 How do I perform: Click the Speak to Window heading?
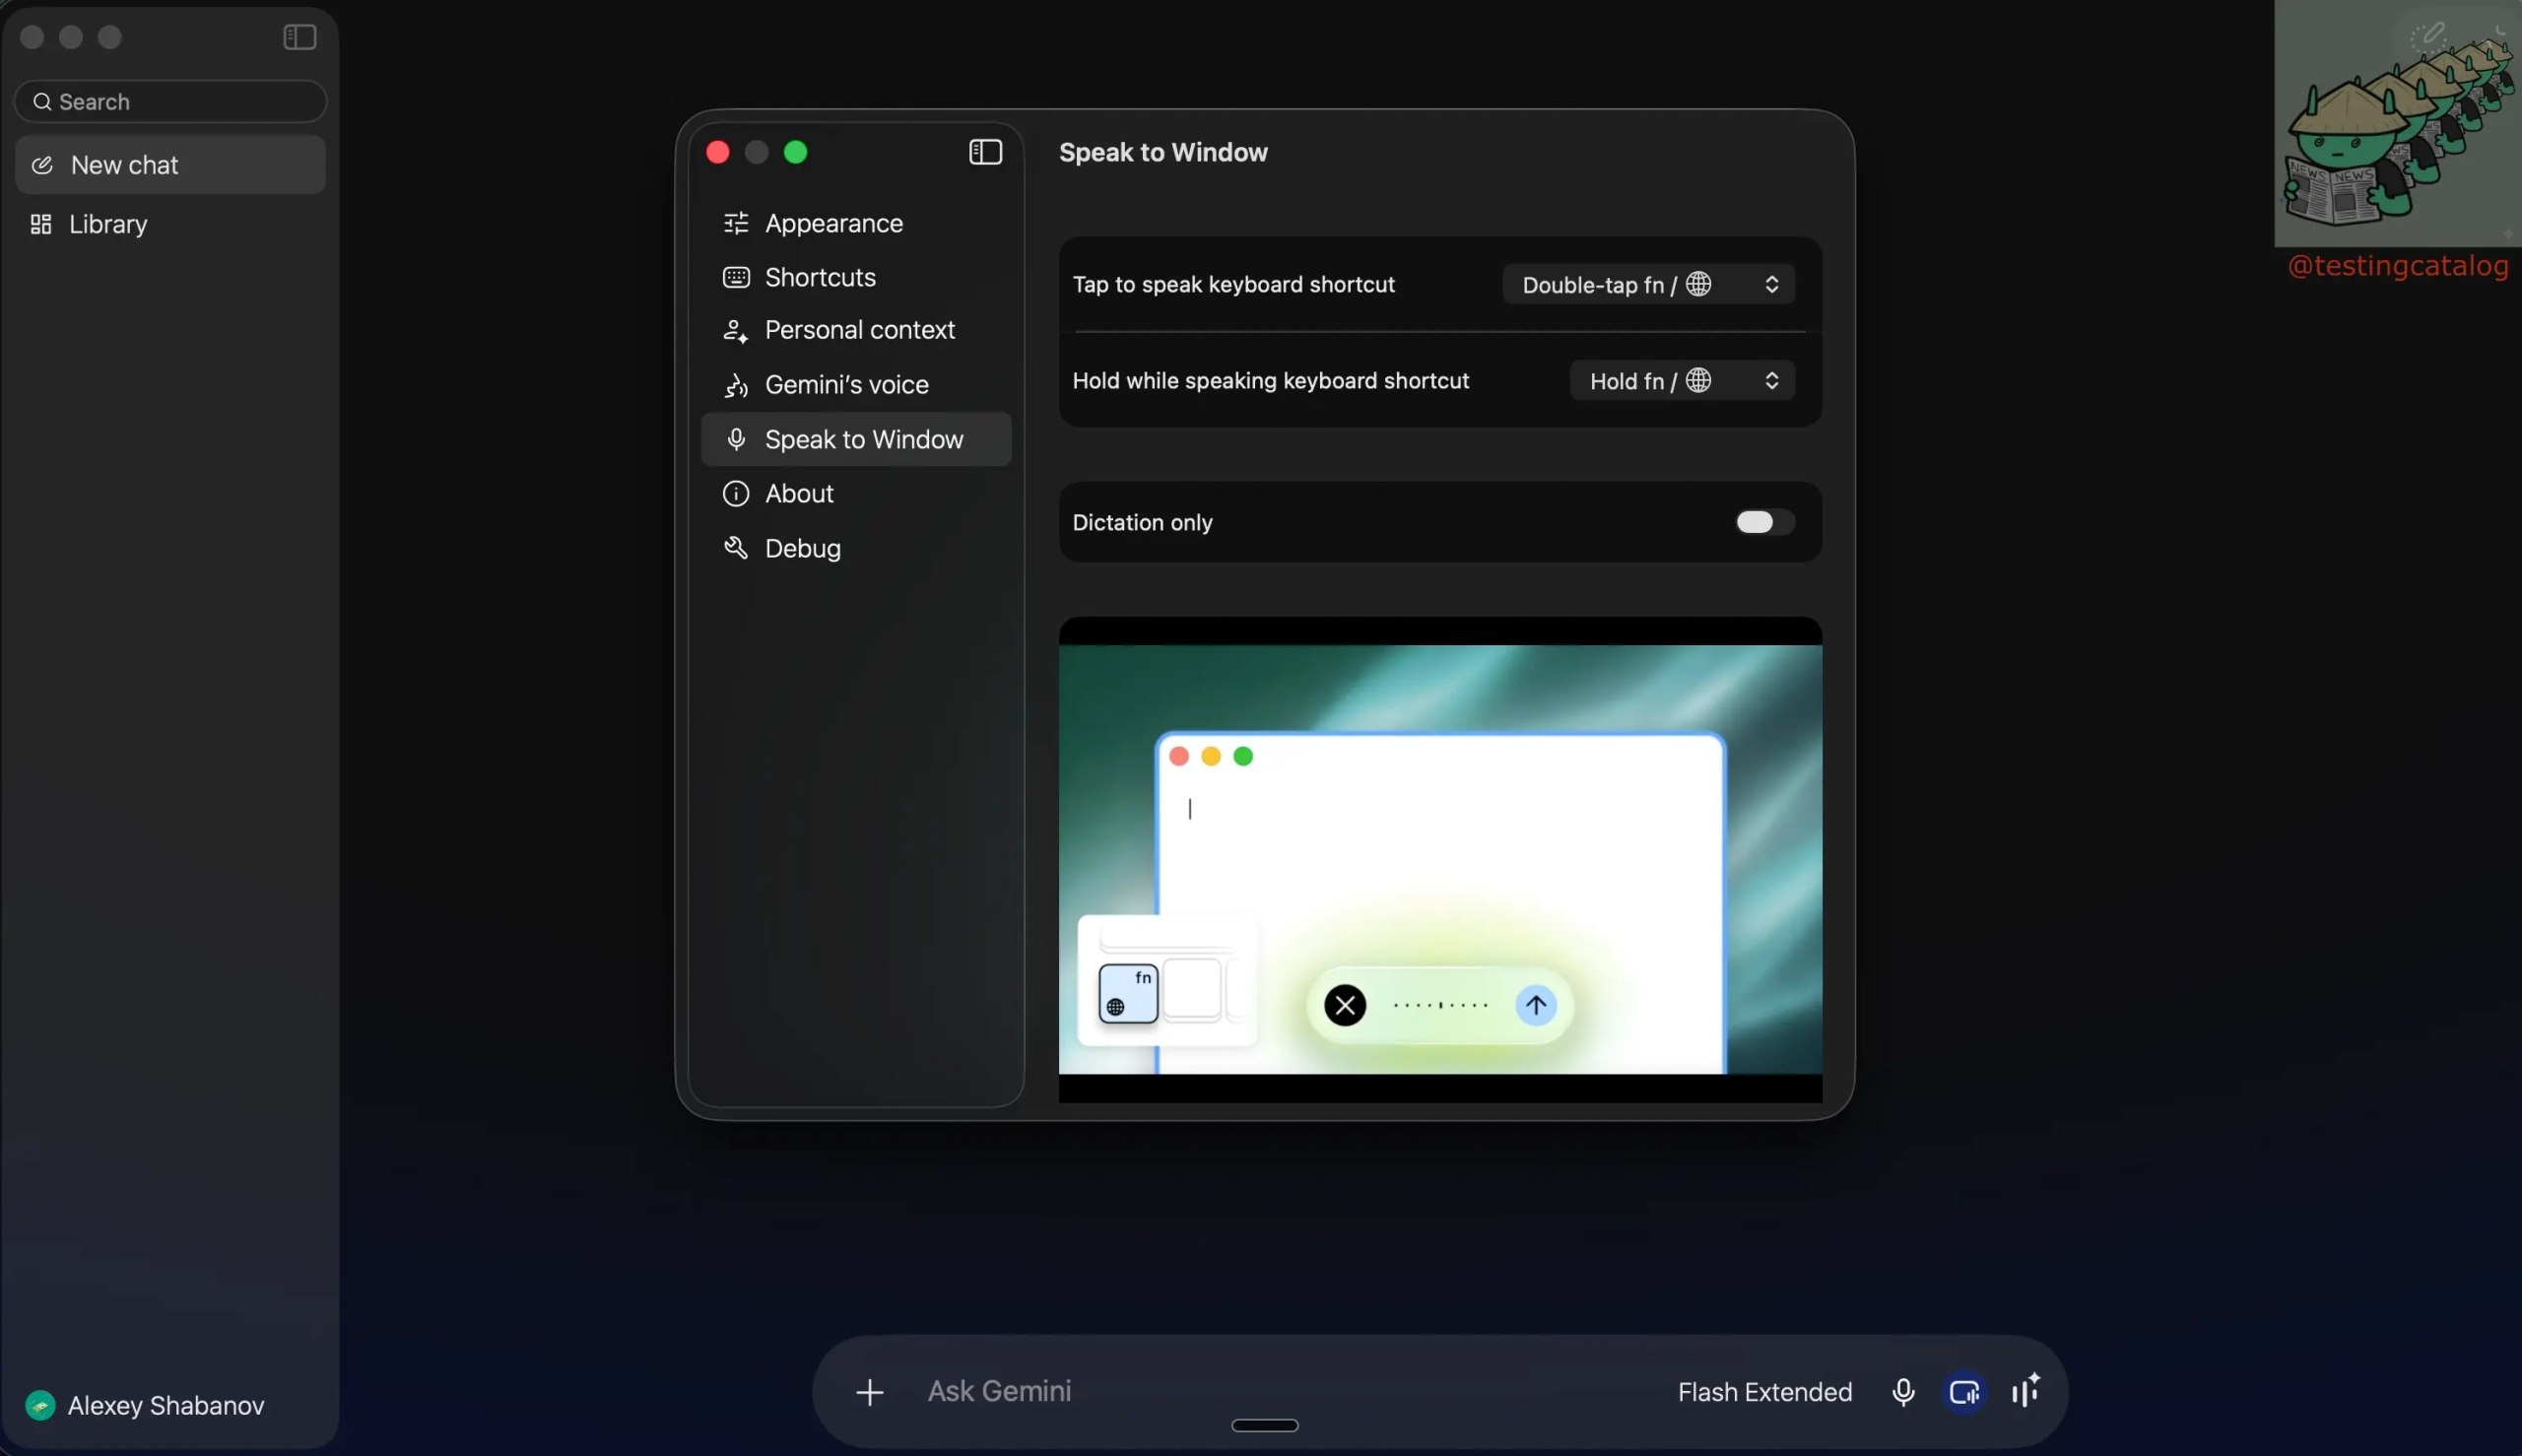coord(1163,152)
